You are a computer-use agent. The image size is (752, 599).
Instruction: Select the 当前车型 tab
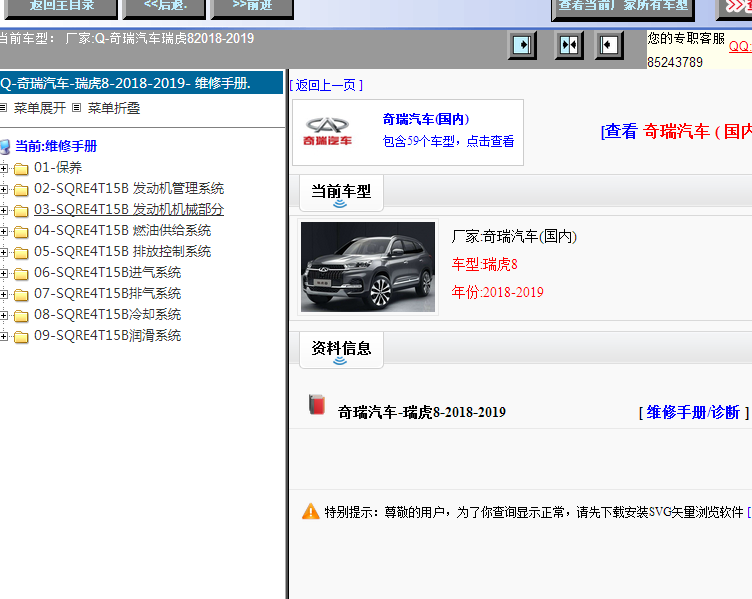tap(341, 193)
